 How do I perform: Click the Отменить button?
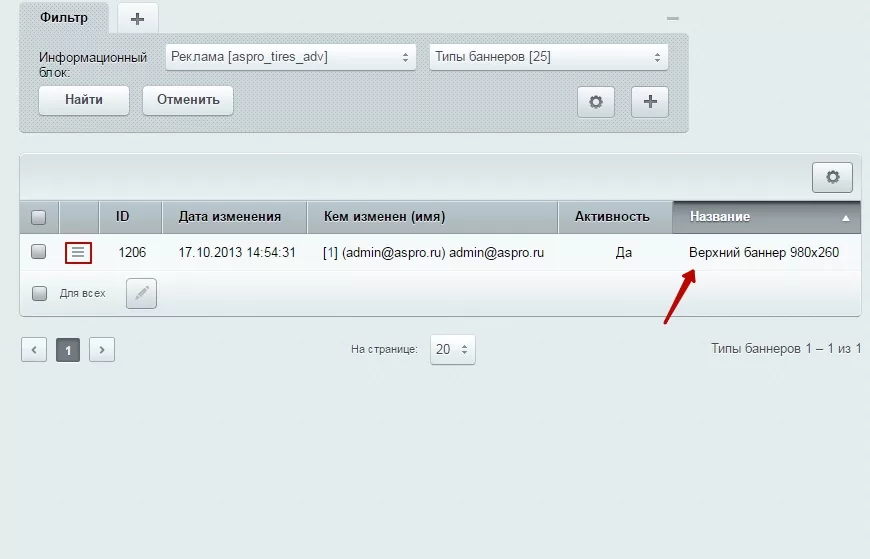click(x=188, y=100)
